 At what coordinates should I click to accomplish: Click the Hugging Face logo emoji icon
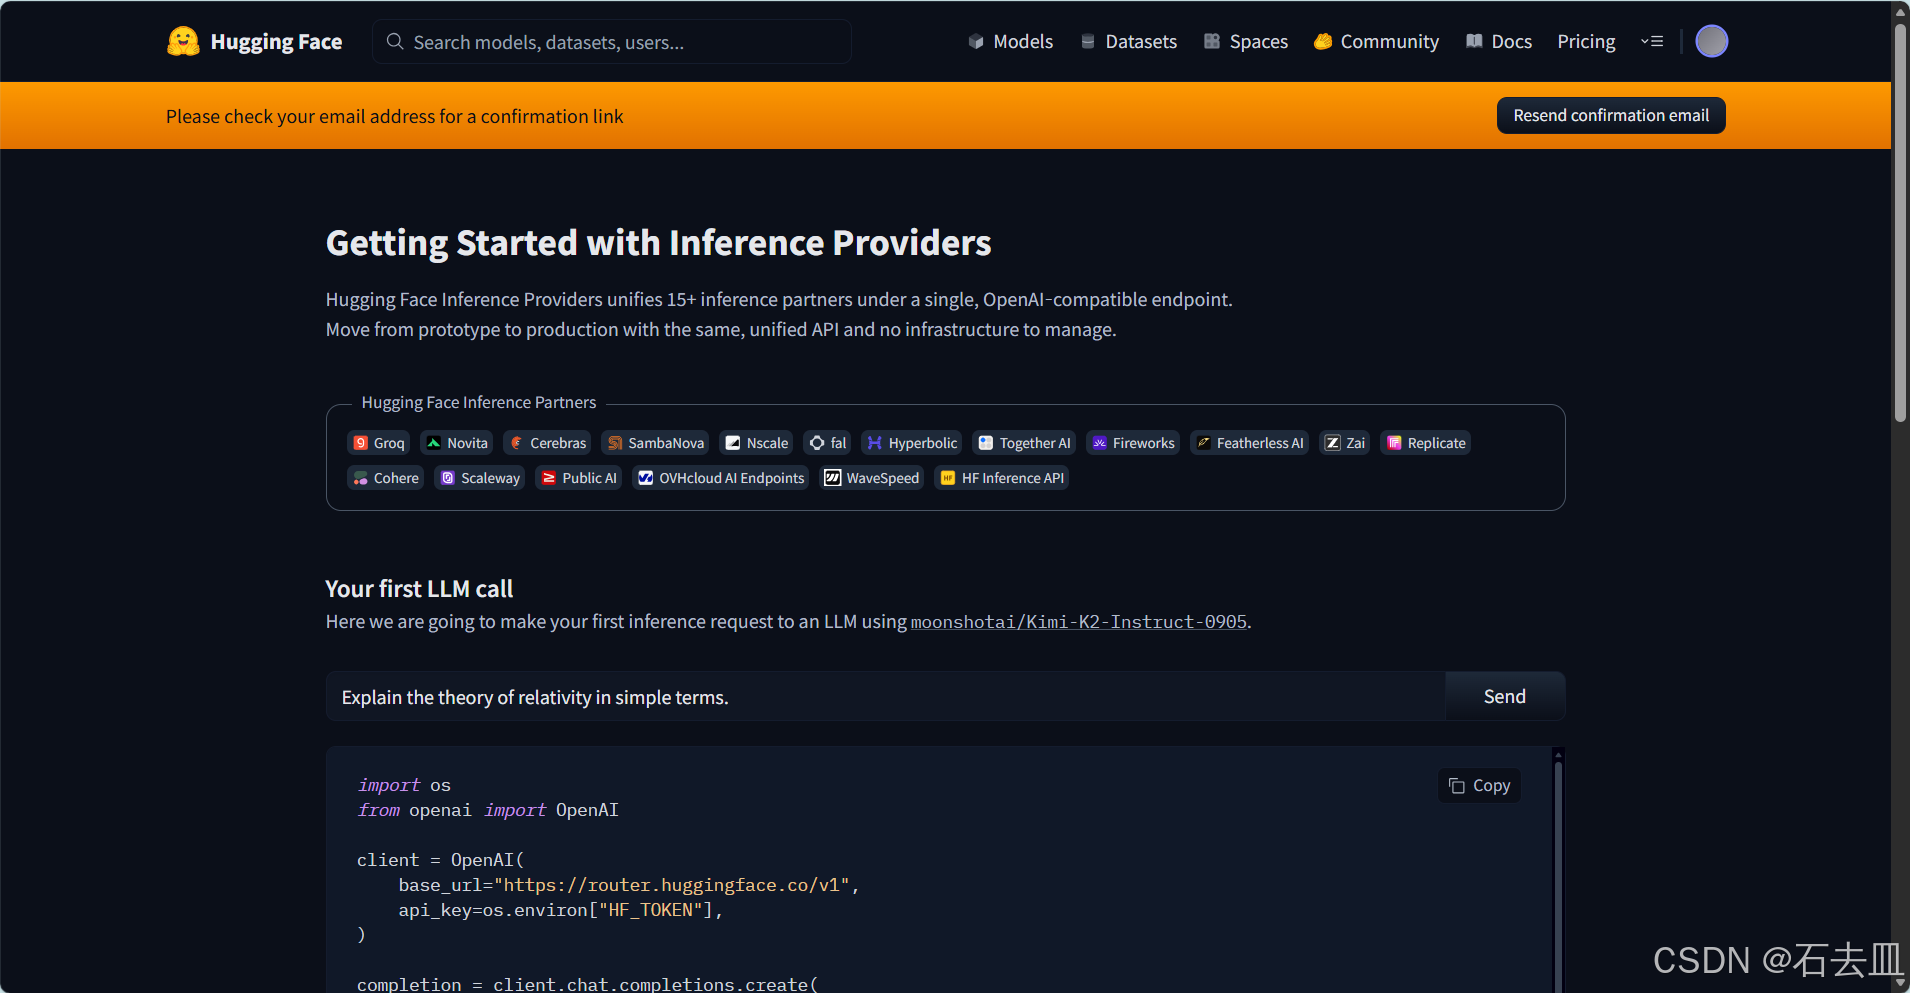click(x=183, y=41)
